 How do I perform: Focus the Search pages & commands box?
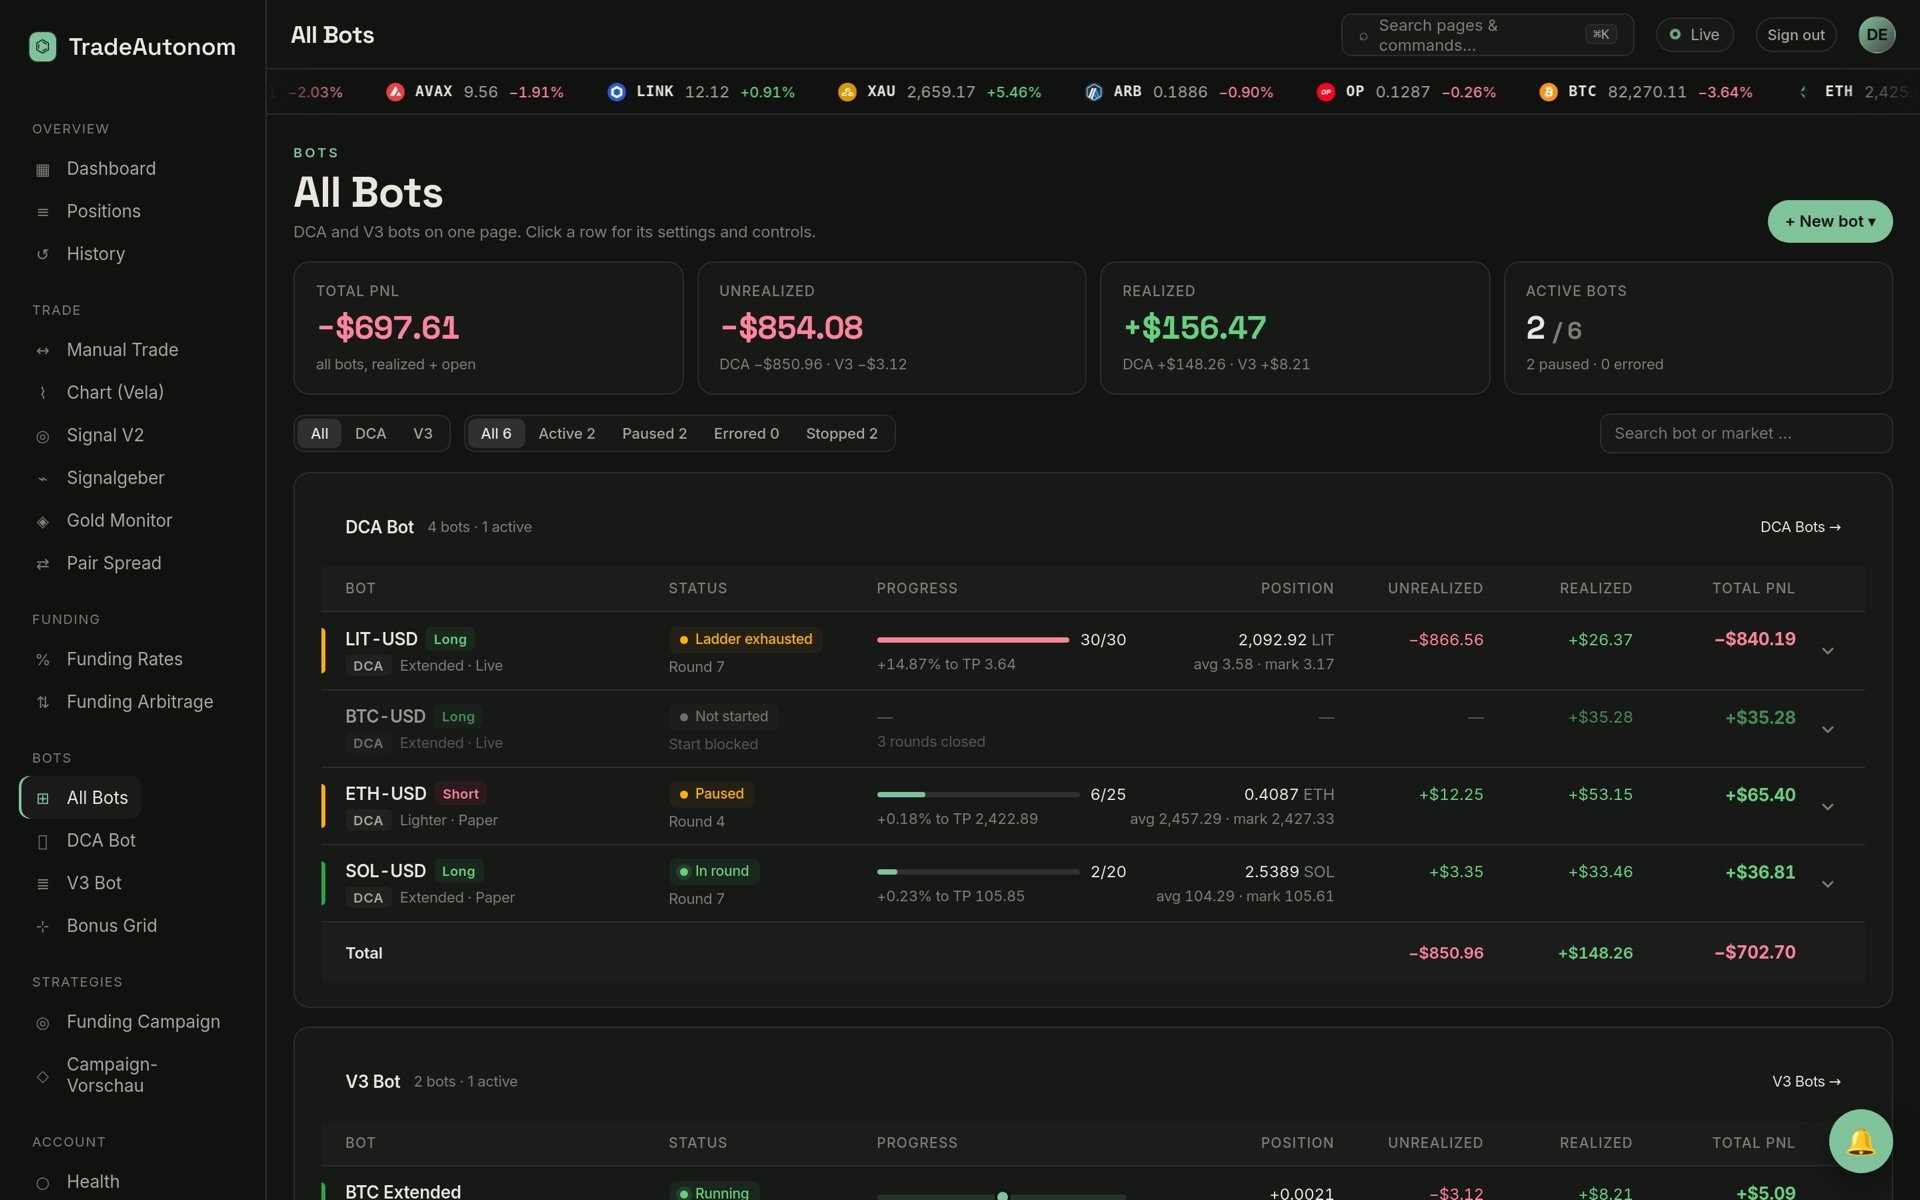pos(1487,35)
